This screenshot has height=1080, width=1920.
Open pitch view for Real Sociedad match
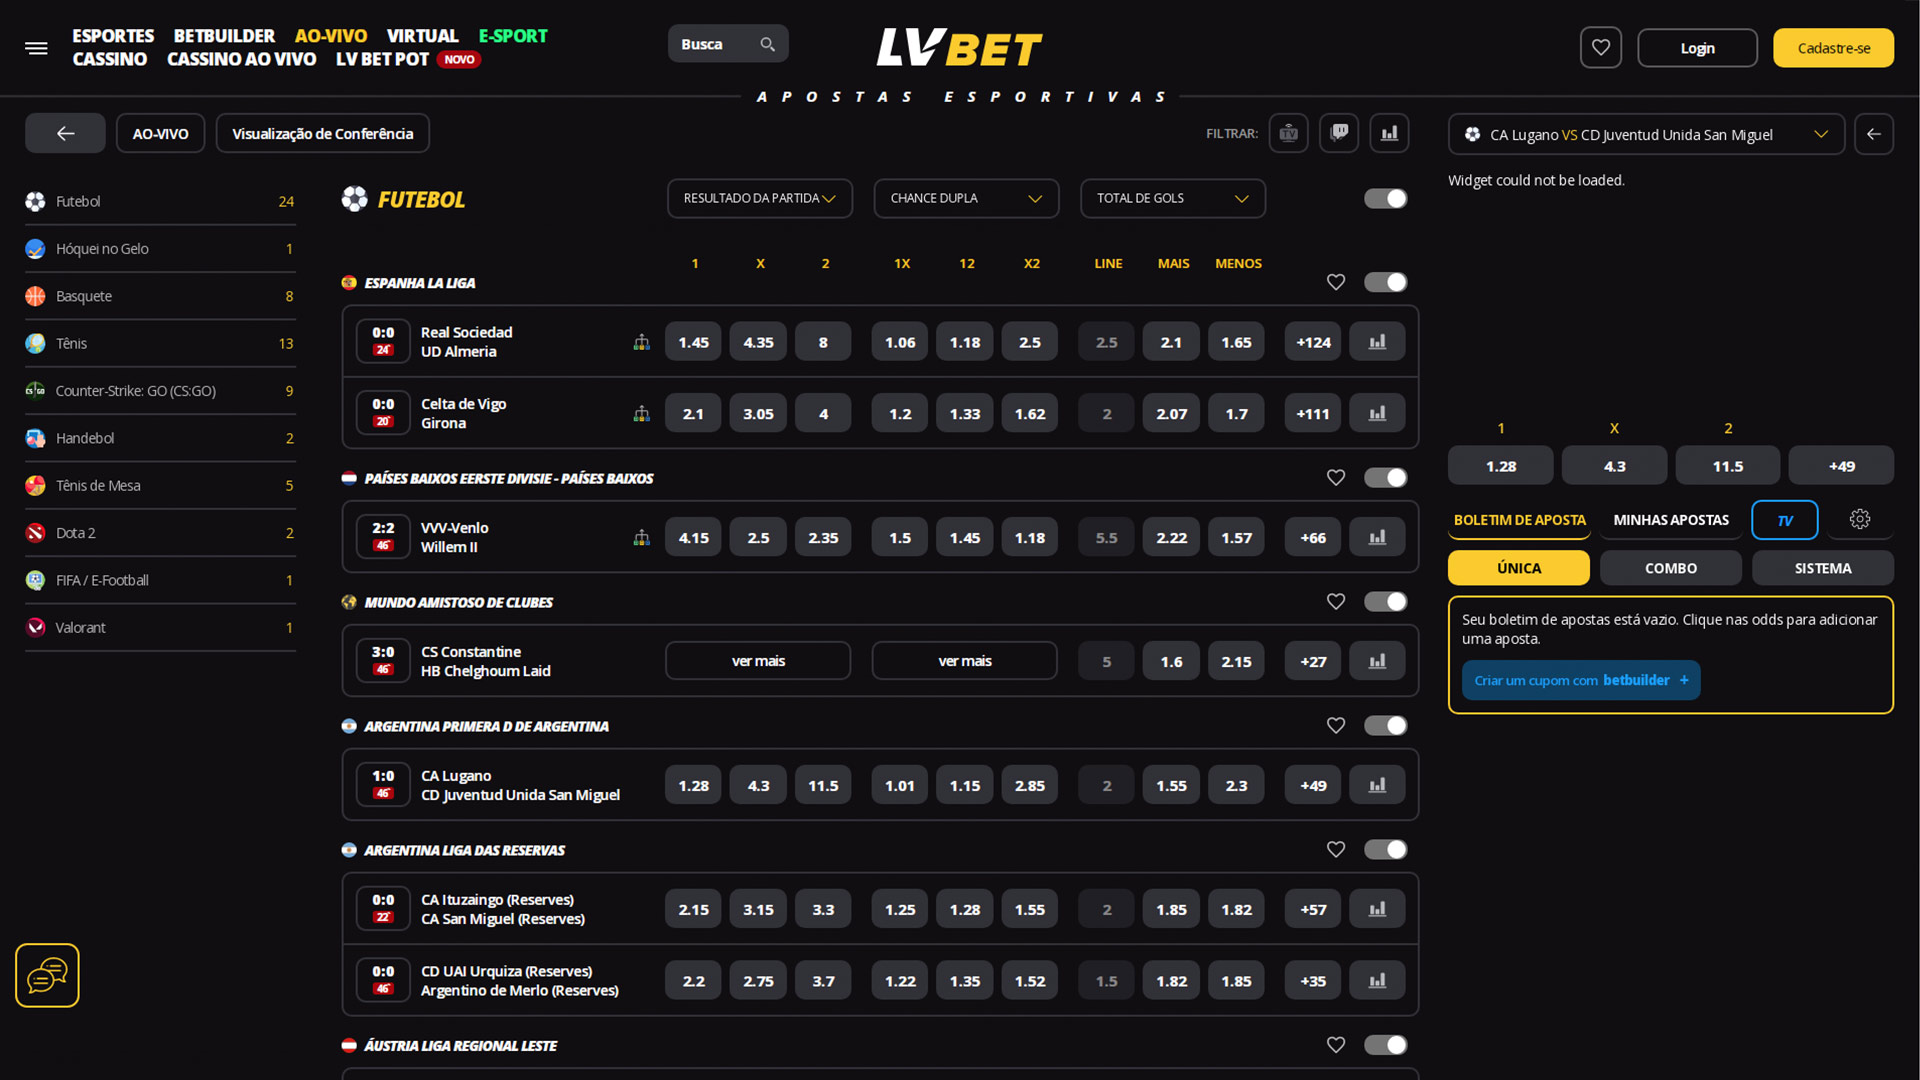[641, 342]
